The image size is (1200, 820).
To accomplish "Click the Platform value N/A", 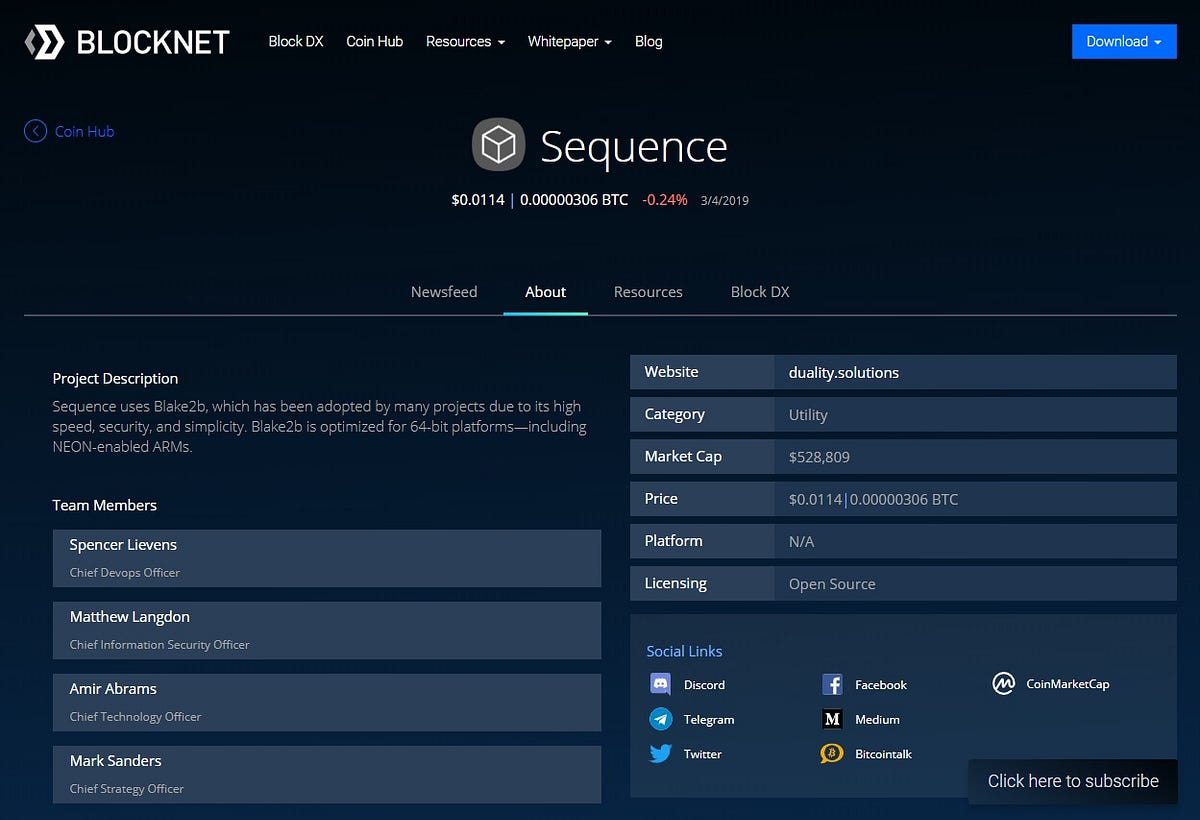I will point(801,541).
